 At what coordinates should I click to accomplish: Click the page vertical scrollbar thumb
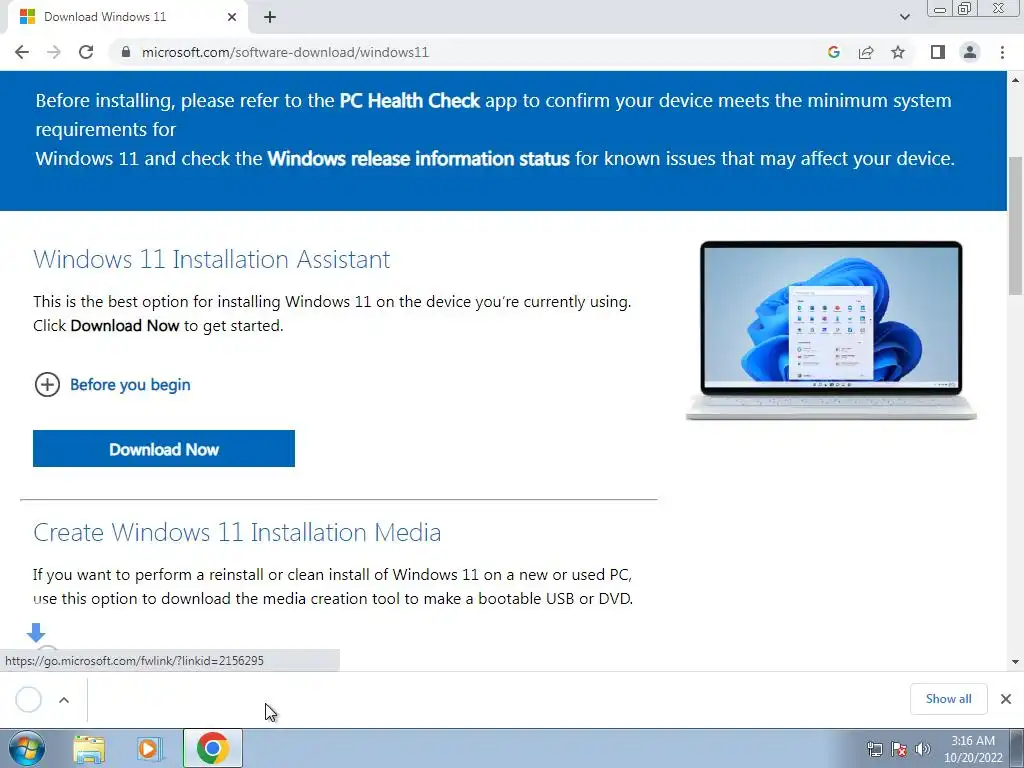(1016, 226)
